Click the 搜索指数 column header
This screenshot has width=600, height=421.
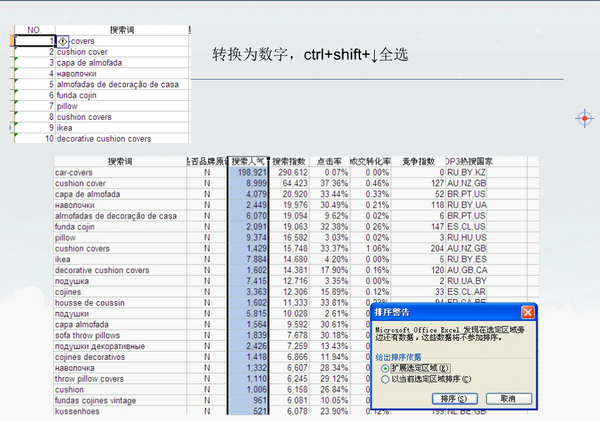(x=289, y=160)
